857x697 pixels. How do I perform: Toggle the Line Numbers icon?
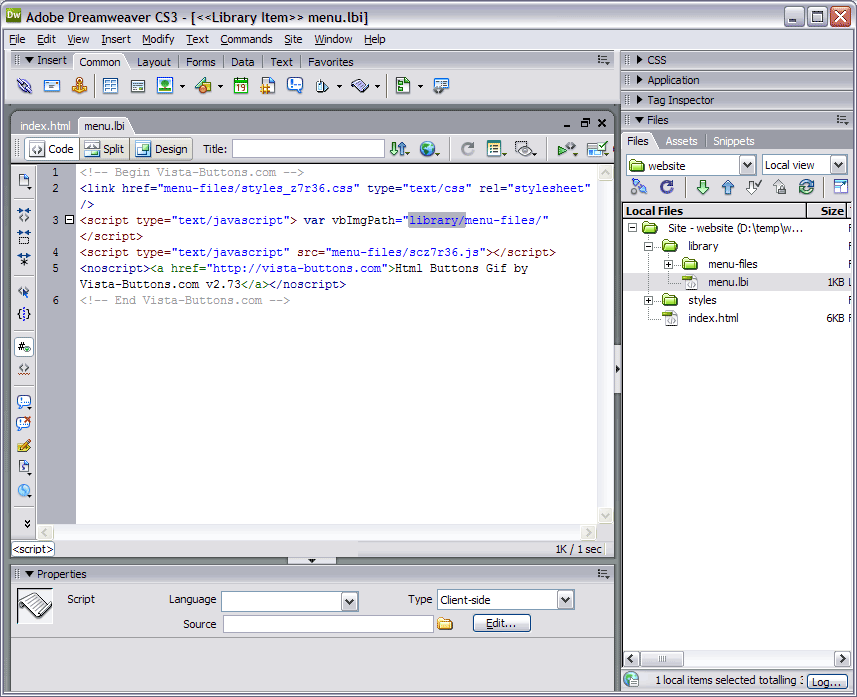pos(24,347)
